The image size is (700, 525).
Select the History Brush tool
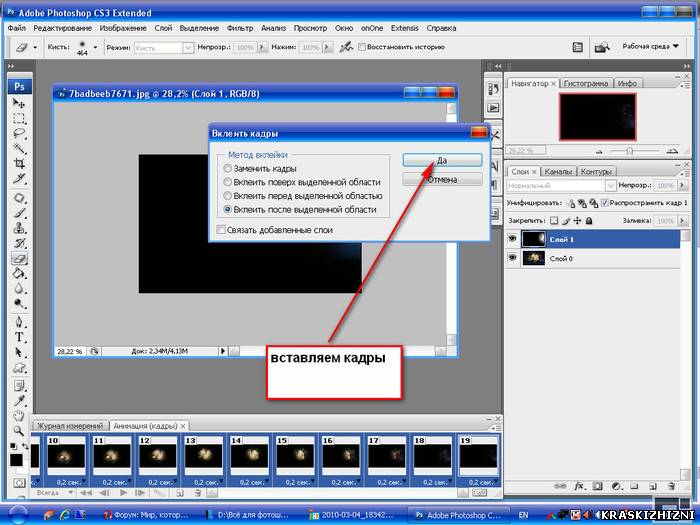click(x=19, y=243)
